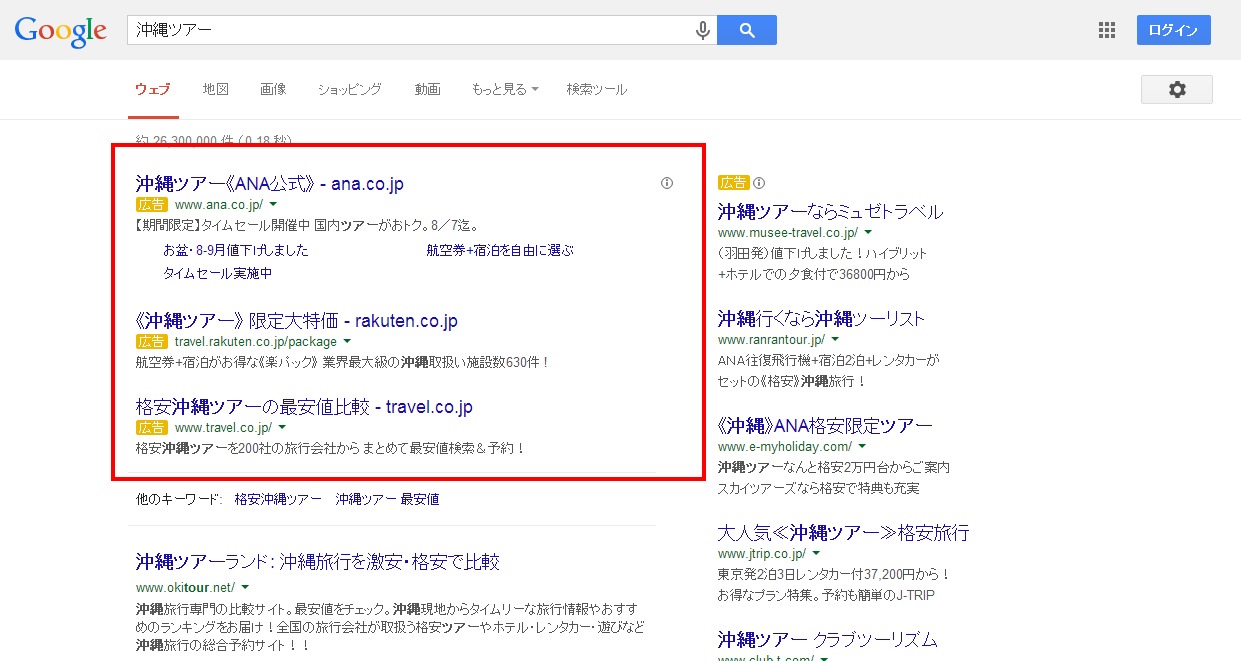Expand dropdown arrow beside www.travel.co.jp/

pyautogui.click(x=282, y=428)
